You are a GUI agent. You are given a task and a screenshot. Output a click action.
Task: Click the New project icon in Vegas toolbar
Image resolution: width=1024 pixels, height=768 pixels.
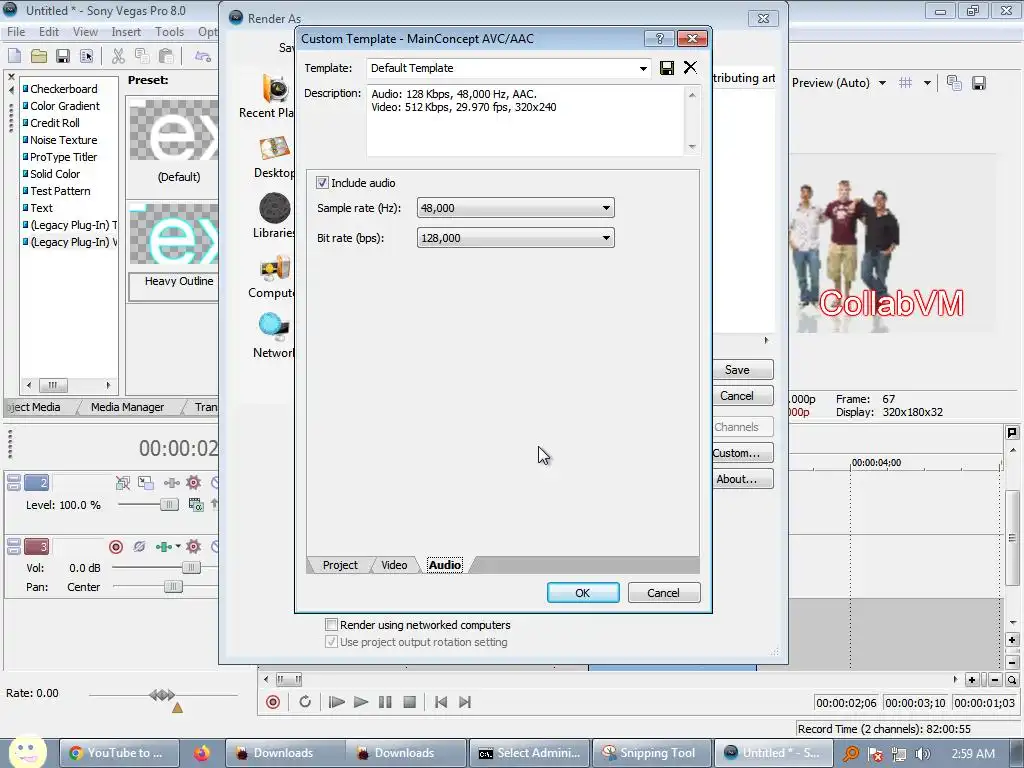[x=14, y=56]
